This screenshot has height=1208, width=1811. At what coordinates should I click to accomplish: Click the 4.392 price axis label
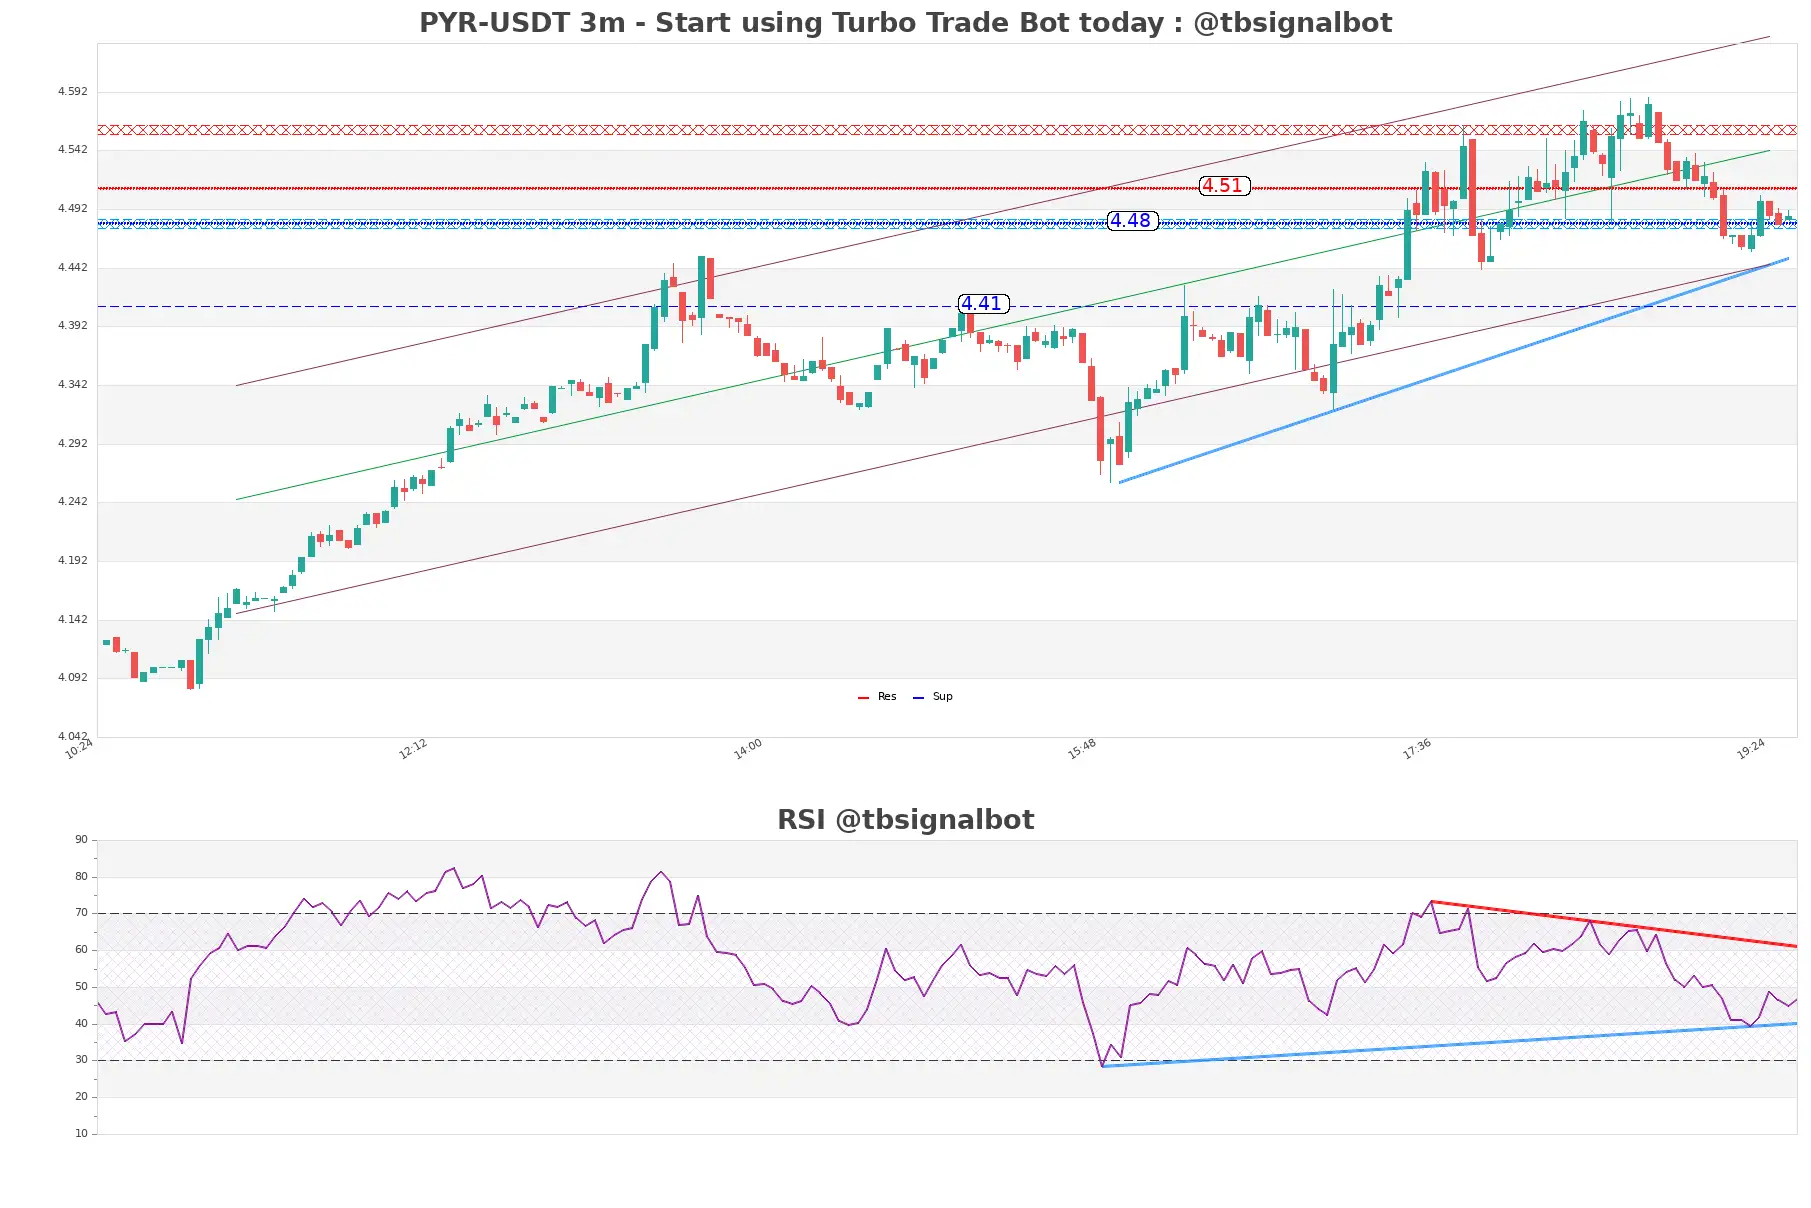tap(73, 326)
